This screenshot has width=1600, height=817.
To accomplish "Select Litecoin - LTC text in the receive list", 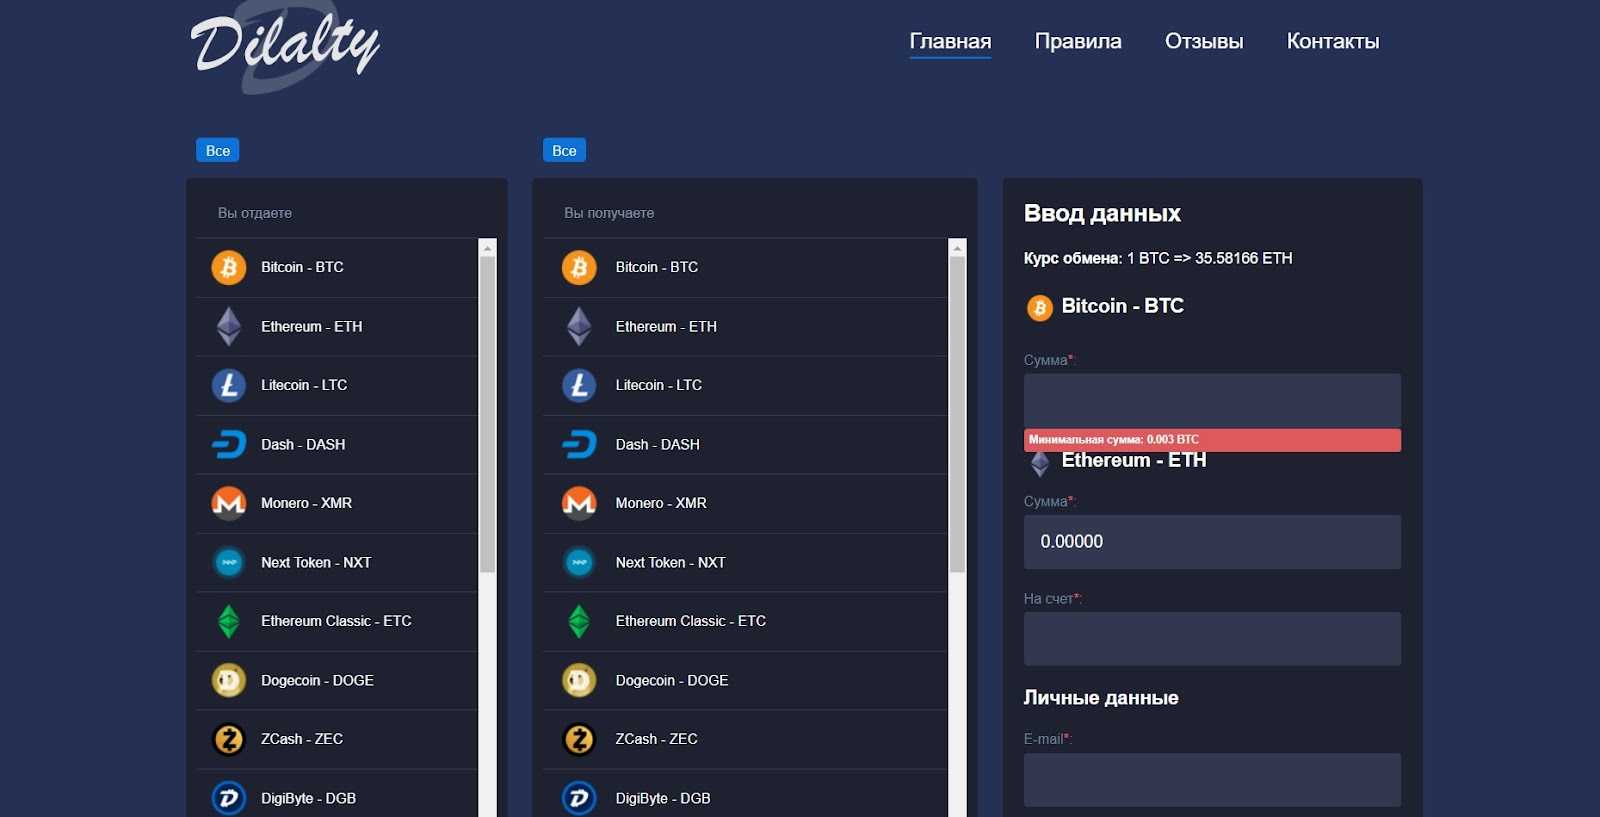I will (x=659, y=385).
